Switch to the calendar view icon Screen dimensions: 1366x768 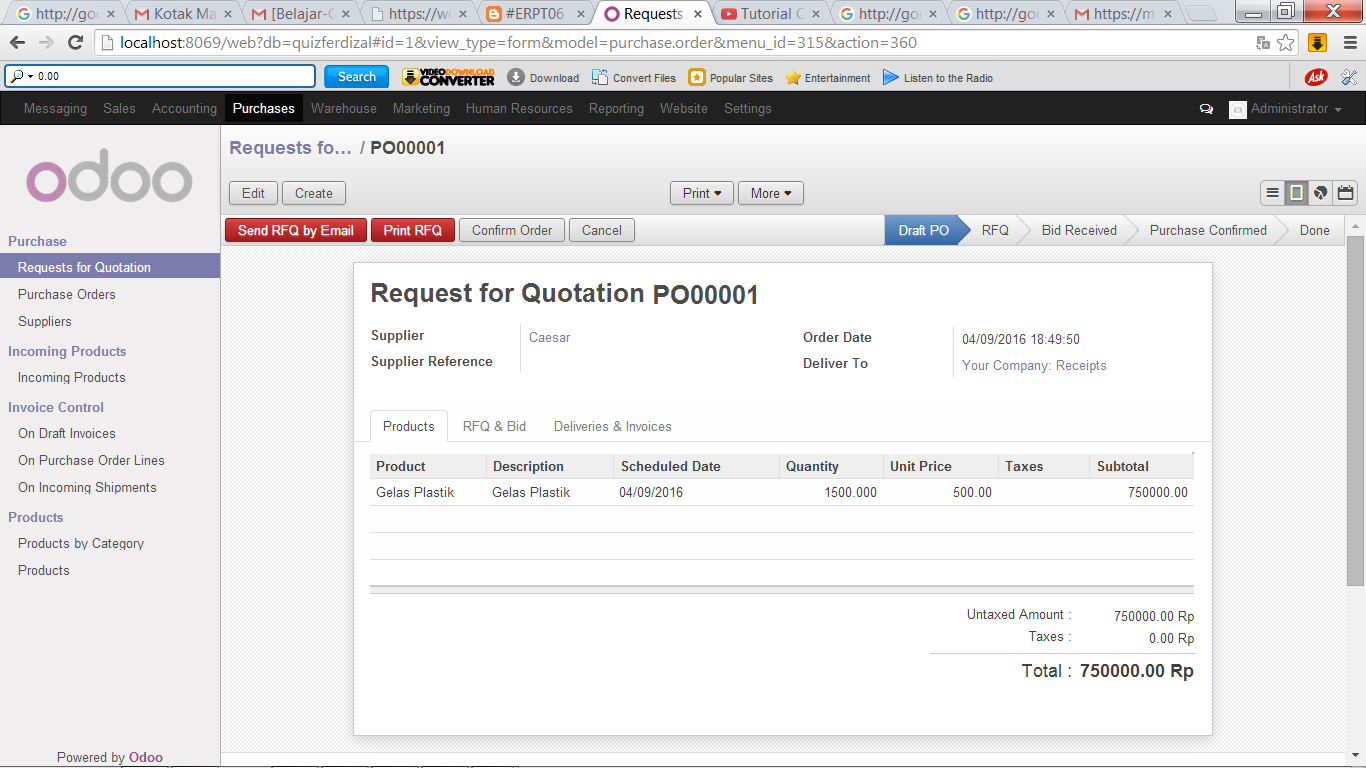click(x=1345, y=193)
